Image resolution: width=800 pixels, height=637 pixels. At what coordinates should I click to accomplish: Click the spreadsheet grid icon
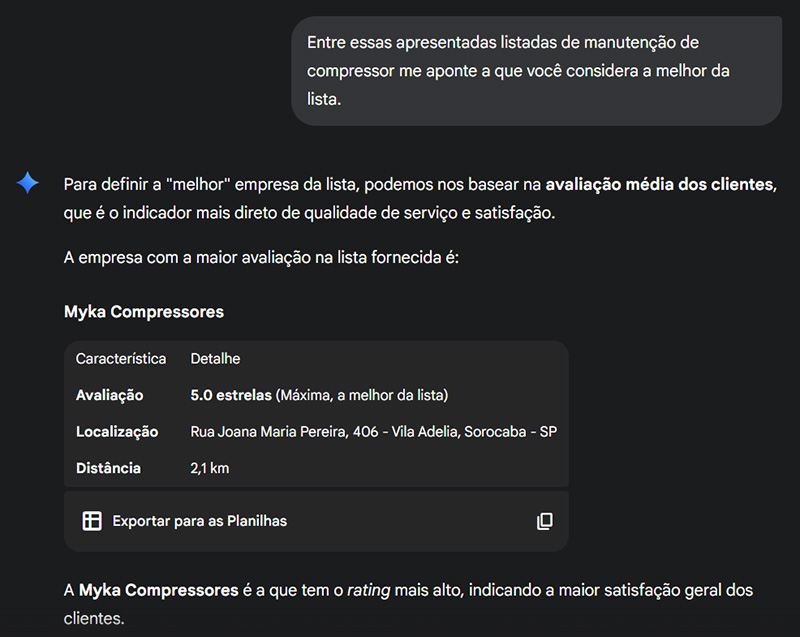click(x=92, y=521)
